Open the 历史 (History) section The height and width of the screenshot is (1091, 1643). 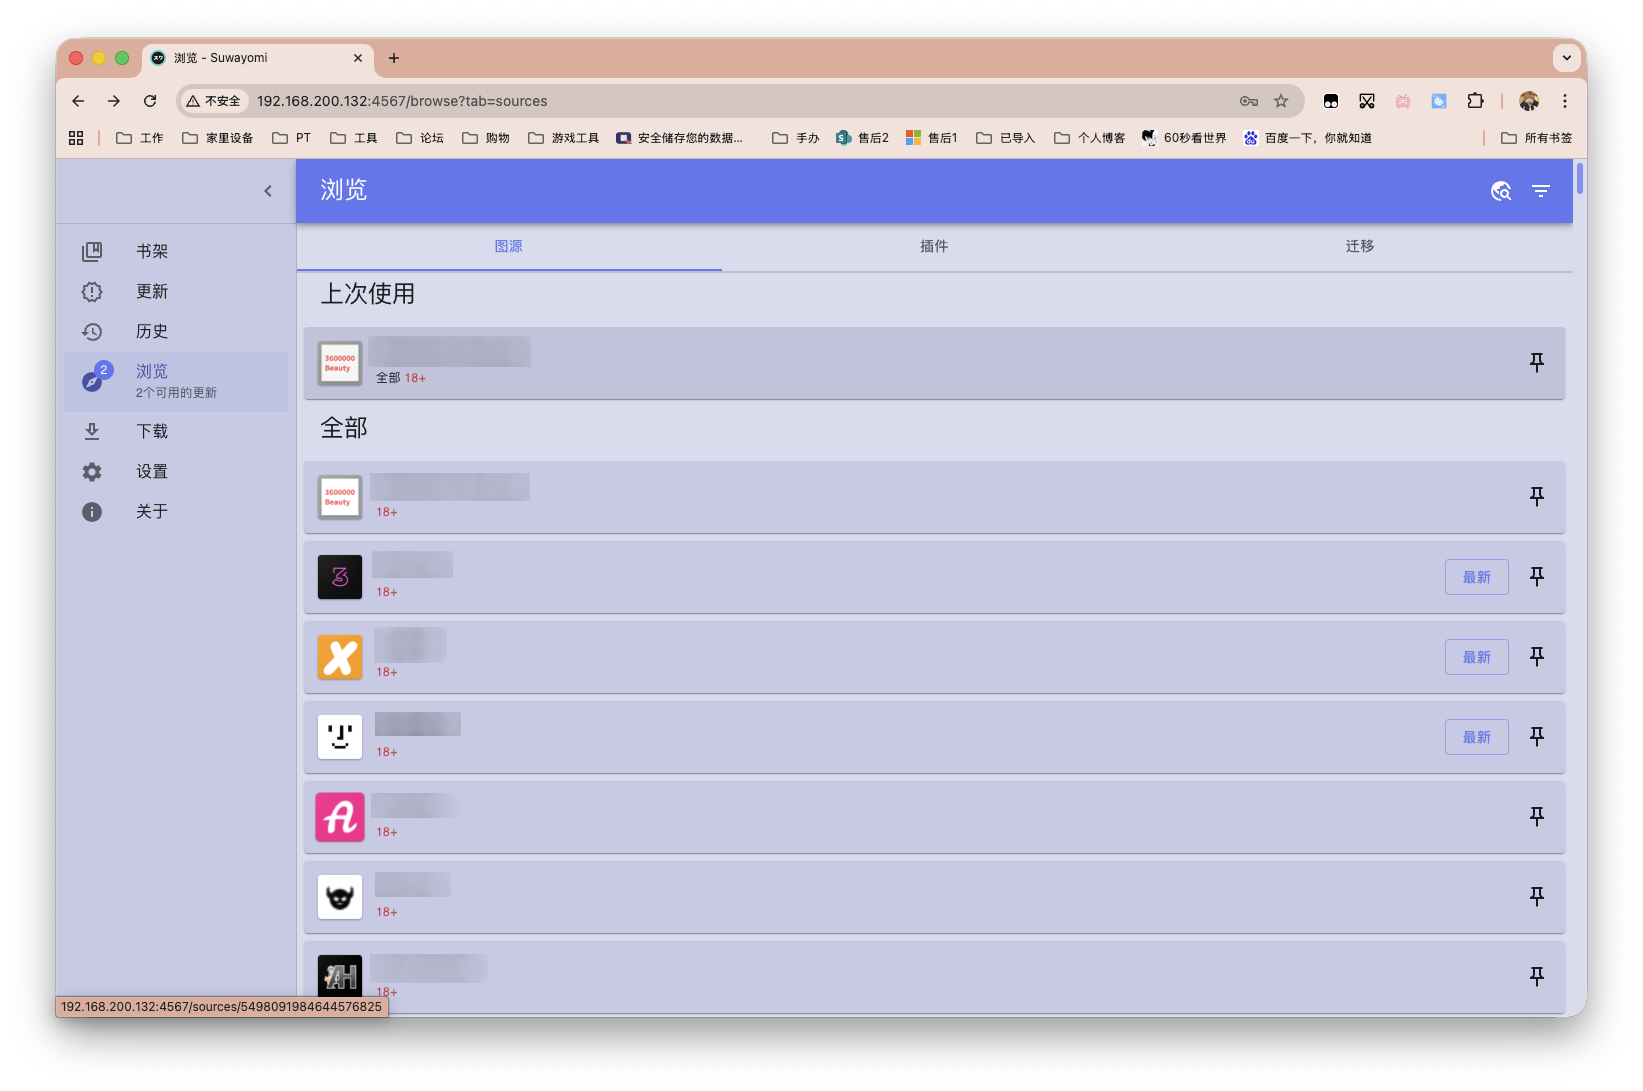(x=151, y=331)
